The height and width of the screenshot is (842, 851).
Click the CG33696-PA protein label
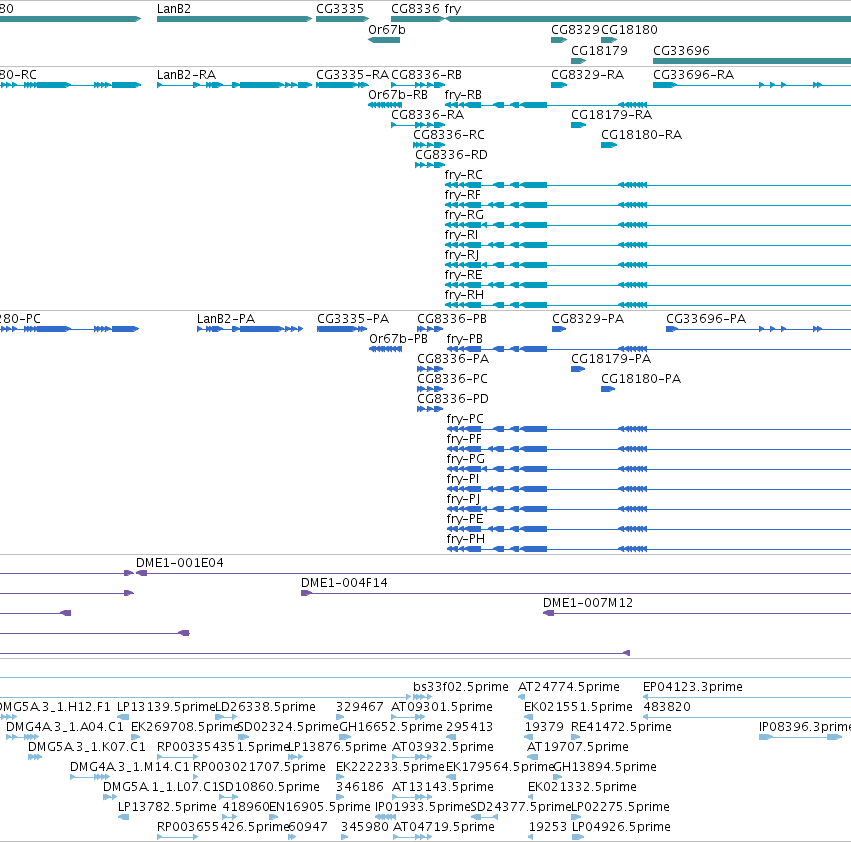[706, 319]
